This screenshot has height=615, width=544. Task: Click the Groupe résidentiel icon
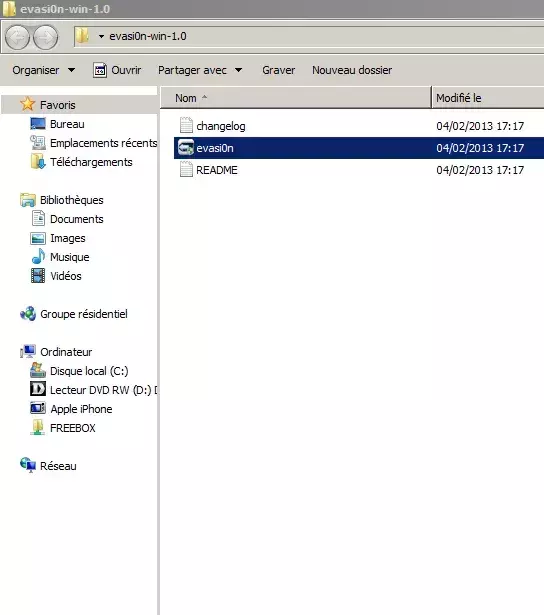click(28, 313)
